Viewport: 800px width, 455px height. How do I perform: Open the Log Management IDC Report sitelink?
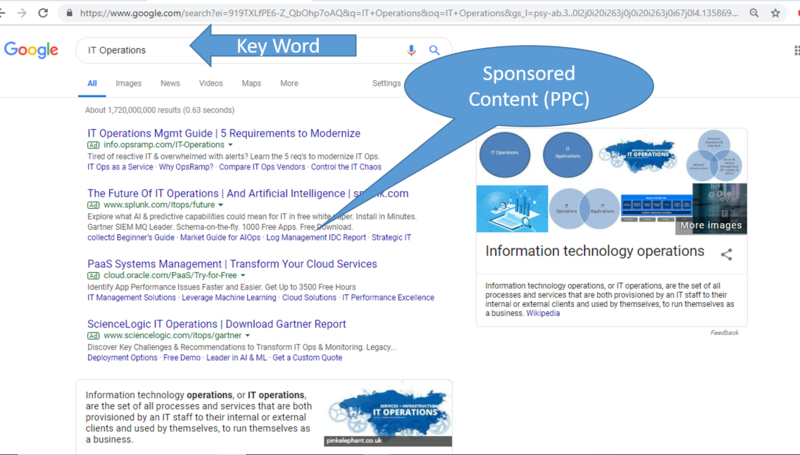coord(316,237)
